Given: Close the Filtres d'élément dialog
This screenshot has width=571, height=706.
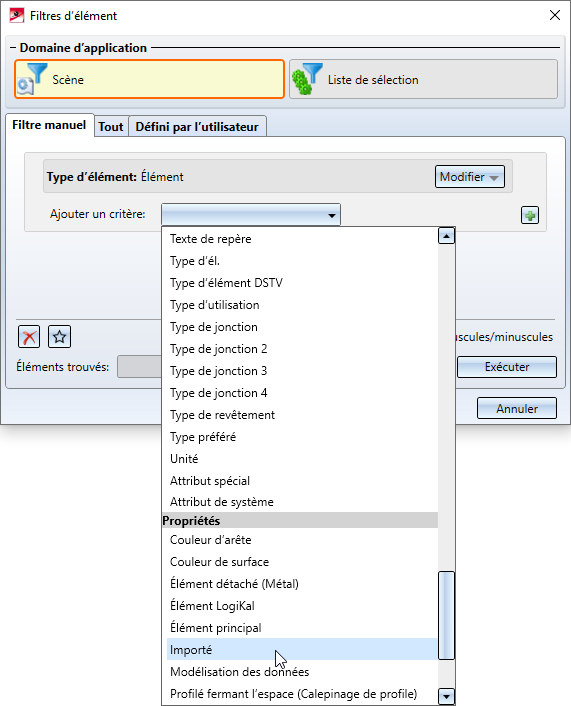Looking at the screenshot, I should (x=555, y=15).
